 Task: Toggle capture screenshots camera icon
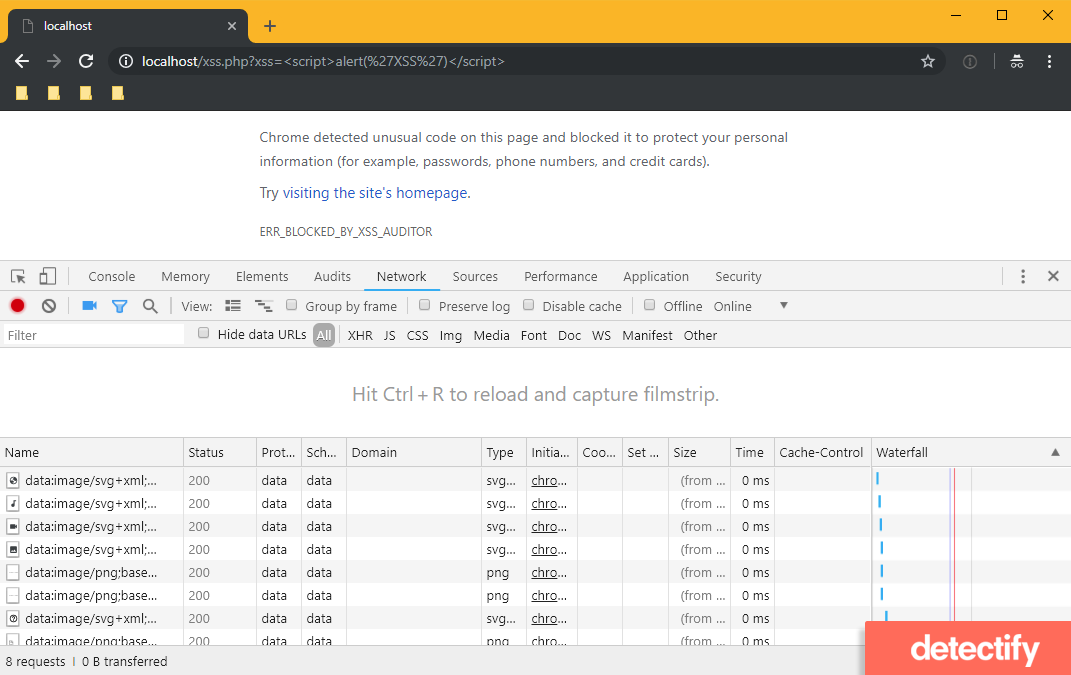coord(89,305)
